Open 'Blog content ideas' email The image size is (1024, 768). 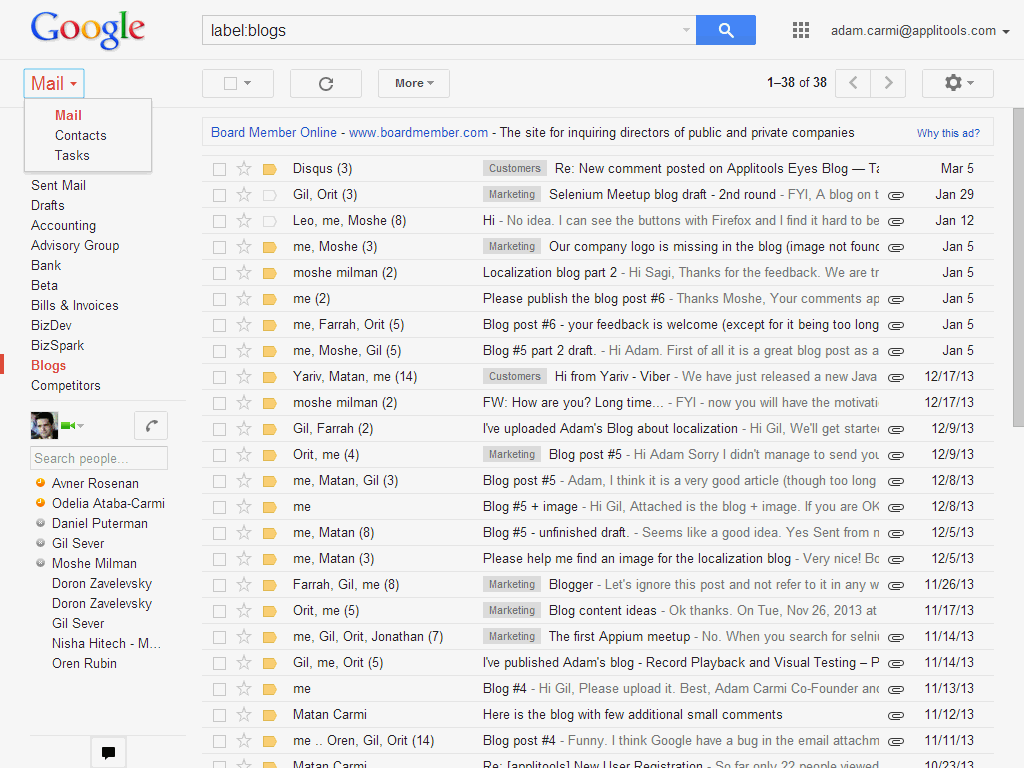[603, 611]
